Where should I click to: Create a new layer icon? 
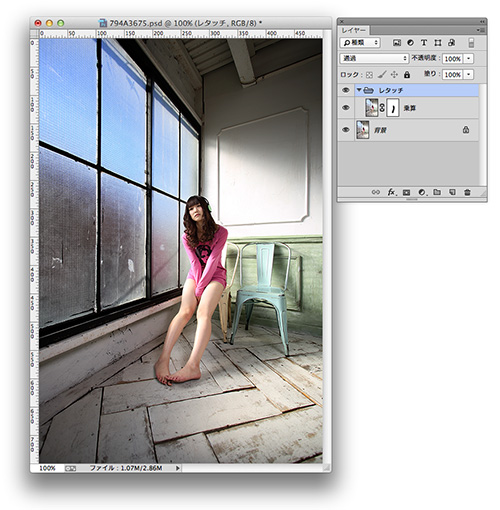[452, 192]
